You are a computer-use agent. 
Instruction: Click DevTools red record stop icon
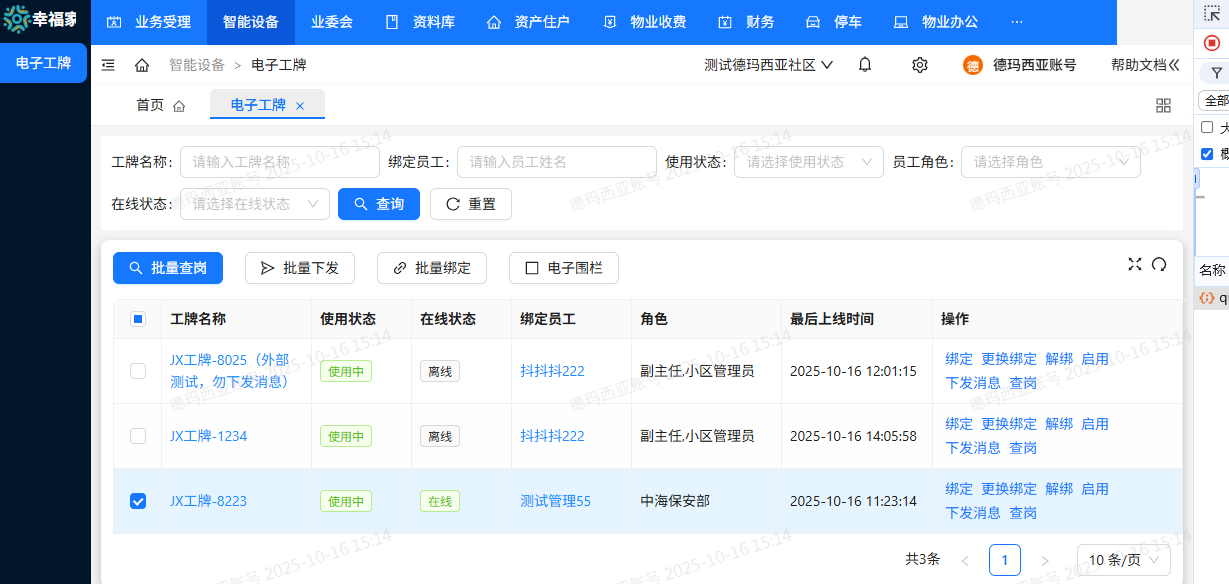click(x=1212, y=43)
